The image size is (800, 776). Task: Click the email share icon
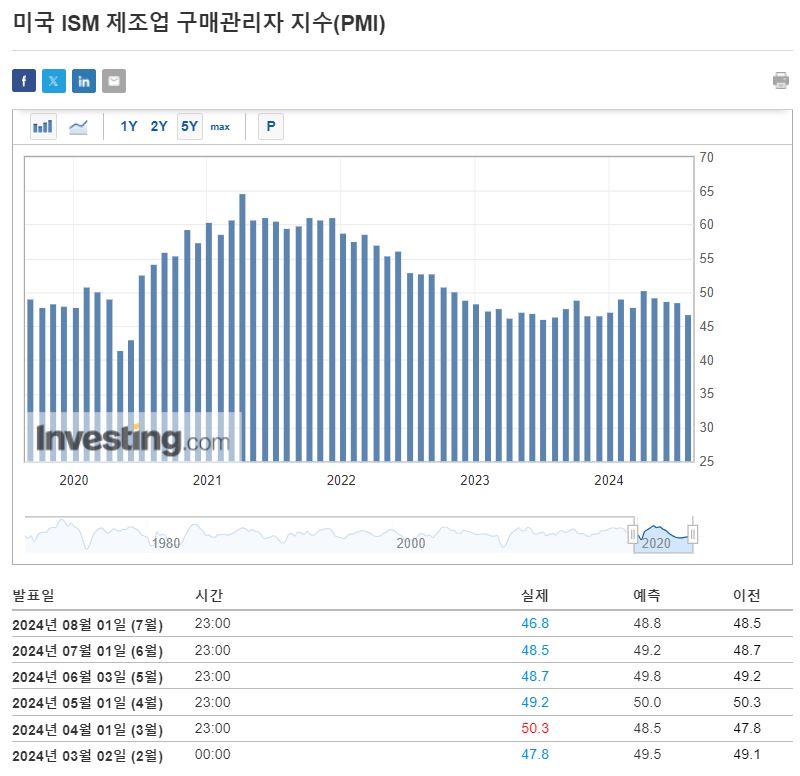pos(114,81)
